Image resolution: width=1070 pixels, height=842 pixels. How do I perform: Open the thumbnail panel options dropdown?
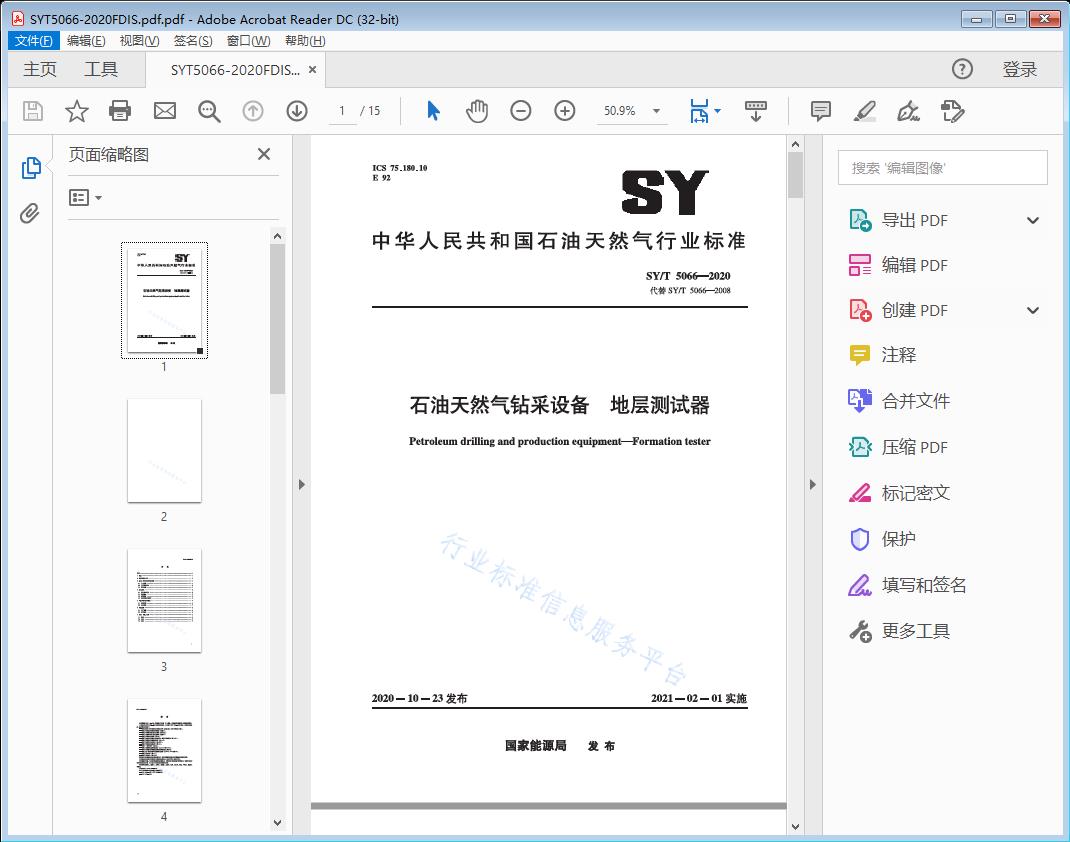[83, 197]
